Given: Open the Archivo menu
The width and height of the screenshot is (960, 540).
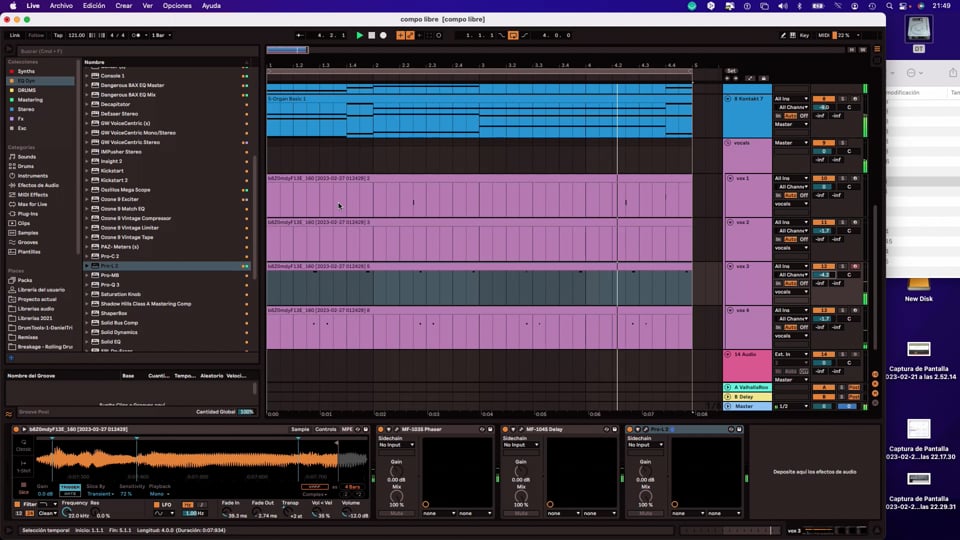Looking at the screenshot, I should pyautogui.click(x=61, y=6).
